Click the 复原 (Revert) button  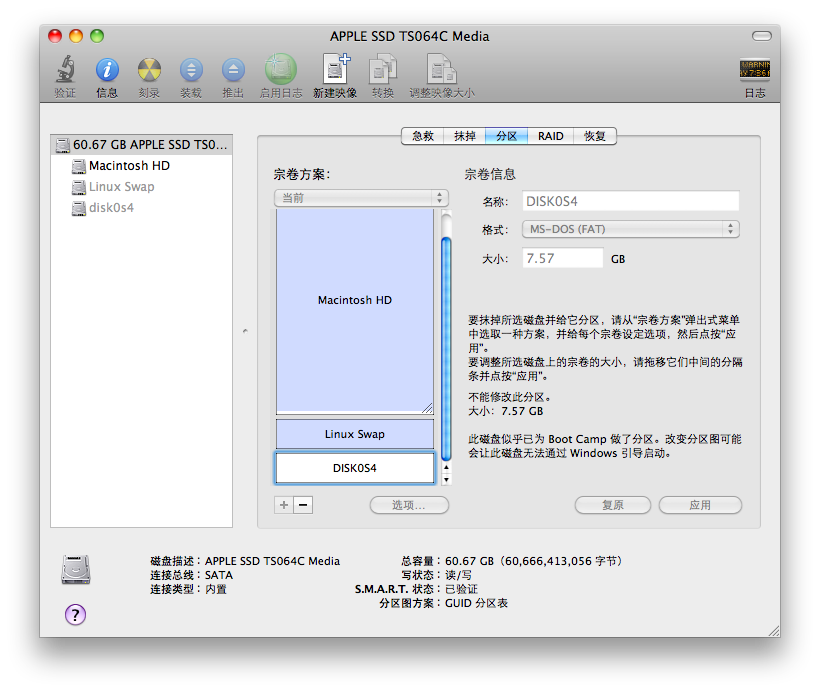(612, 505)
